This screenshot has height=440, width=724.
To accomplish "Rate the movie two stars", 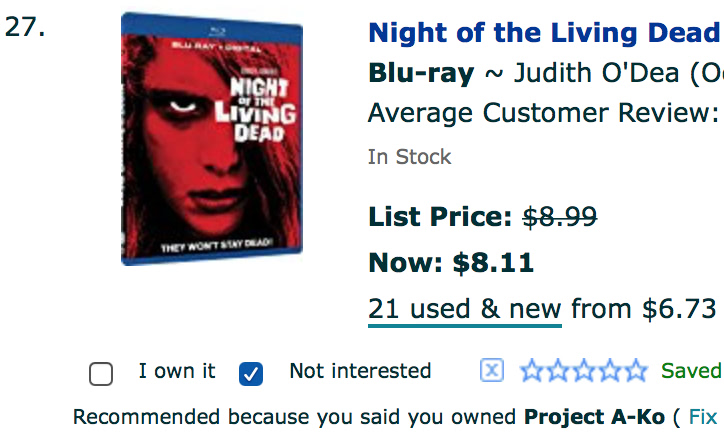I will [x=558, y=370].
